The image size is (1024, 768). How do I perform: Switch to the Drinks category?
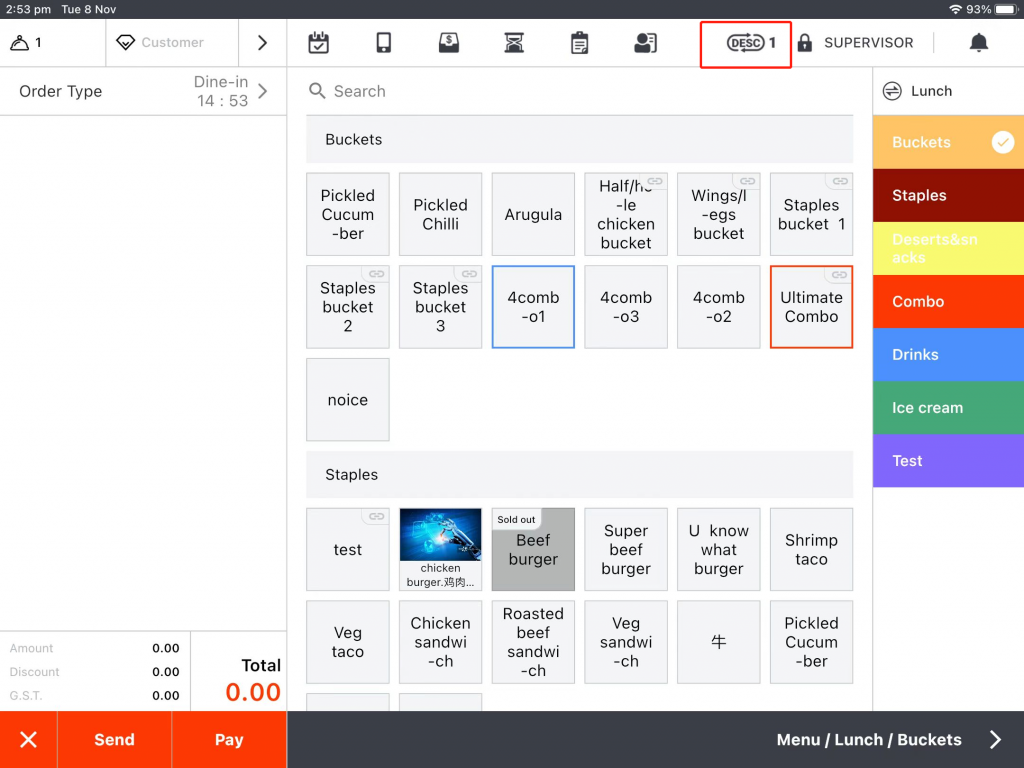tap(948, 355)
